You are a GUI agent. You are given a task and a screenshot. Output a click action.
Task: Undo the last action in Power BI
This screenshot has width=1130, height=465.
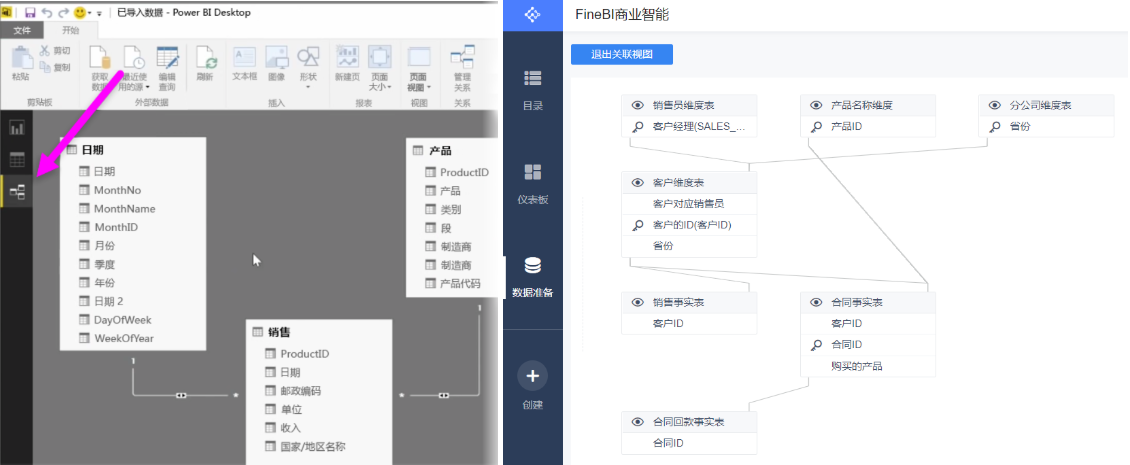pyautogui.click(x=47, y=12)
